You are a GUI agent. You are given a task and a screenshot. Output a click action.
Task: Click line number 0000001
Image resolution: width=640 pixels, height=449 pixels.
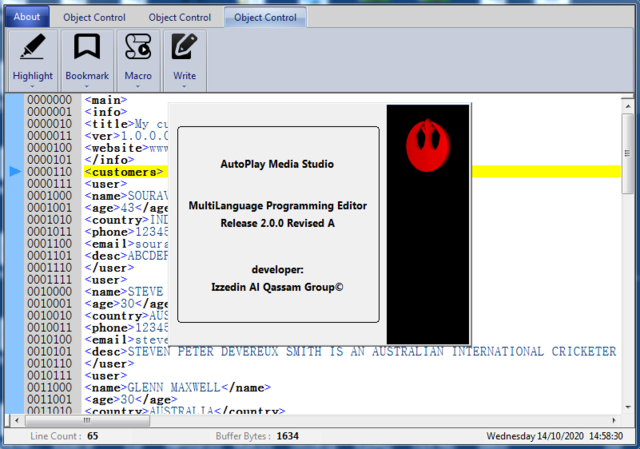click(49, 112)
